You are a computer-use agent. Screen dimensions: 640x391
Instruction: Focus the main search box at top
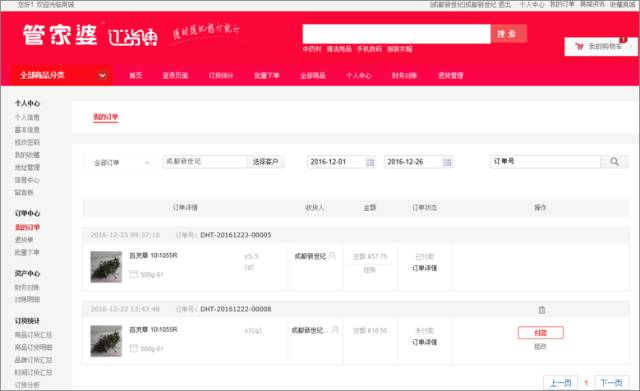[396, 34]
